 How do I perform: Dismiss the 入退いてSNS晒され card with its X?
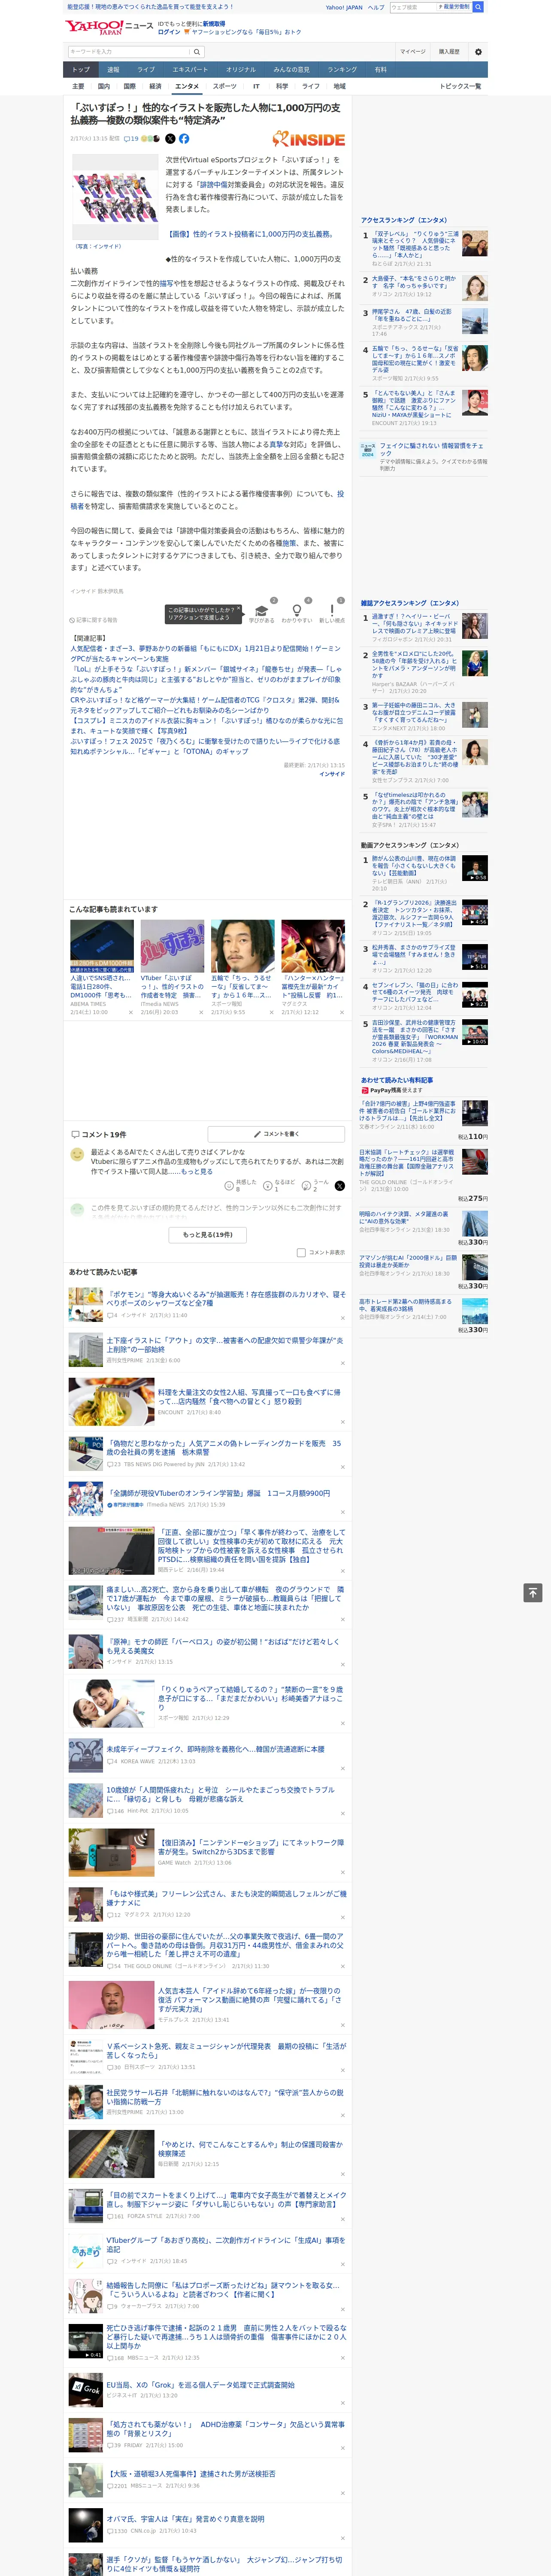[130, 1012]
